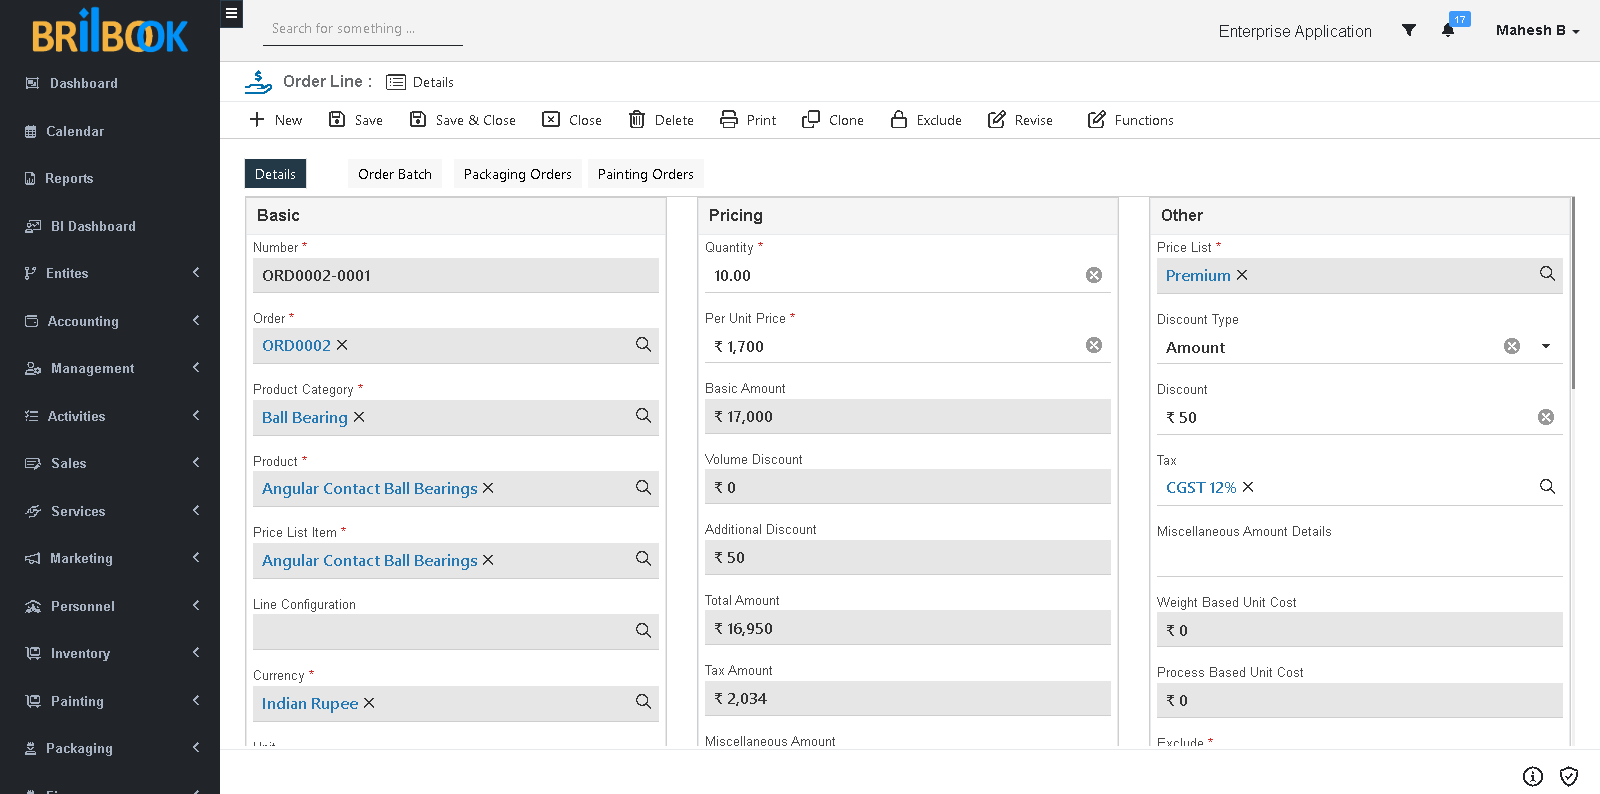This screenshot has height=794, width=1600.
Task: Remove ORD0002 from Order field
Action: [x=342, y=345]
